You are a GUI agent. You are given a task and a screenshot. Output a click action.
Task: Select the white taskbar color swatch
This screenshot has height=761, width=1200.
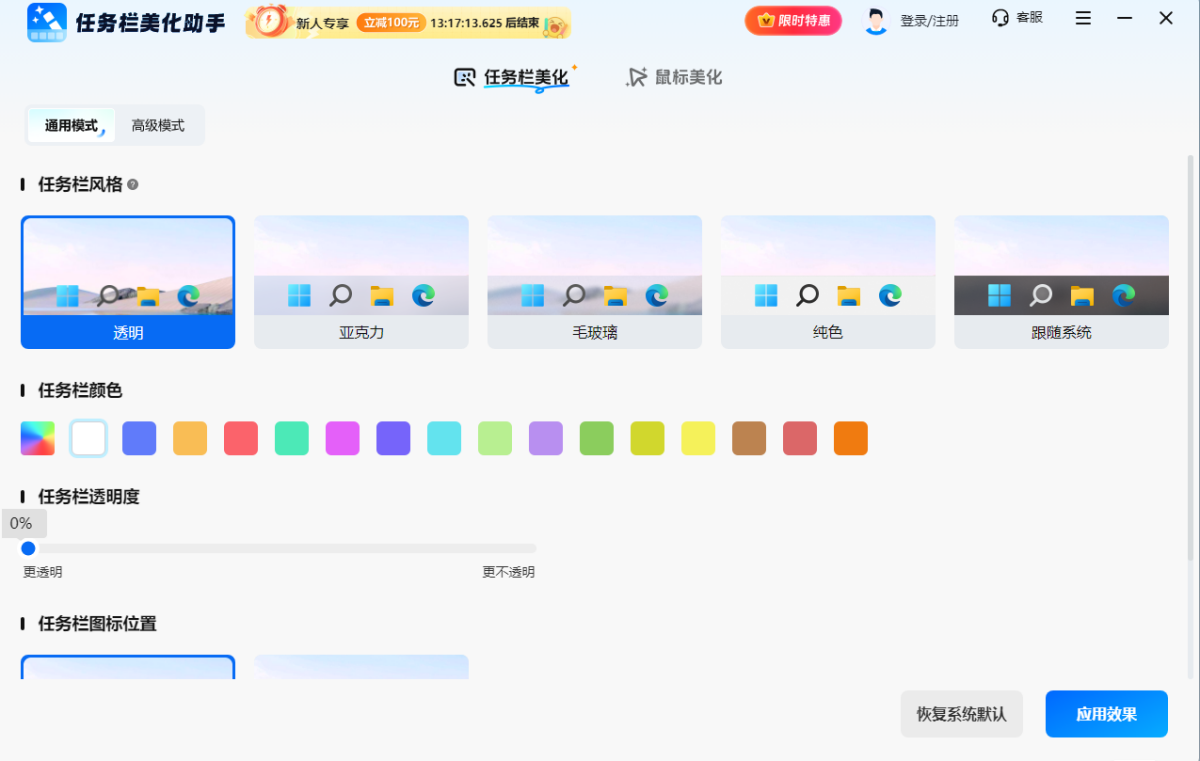click(88, 438)
